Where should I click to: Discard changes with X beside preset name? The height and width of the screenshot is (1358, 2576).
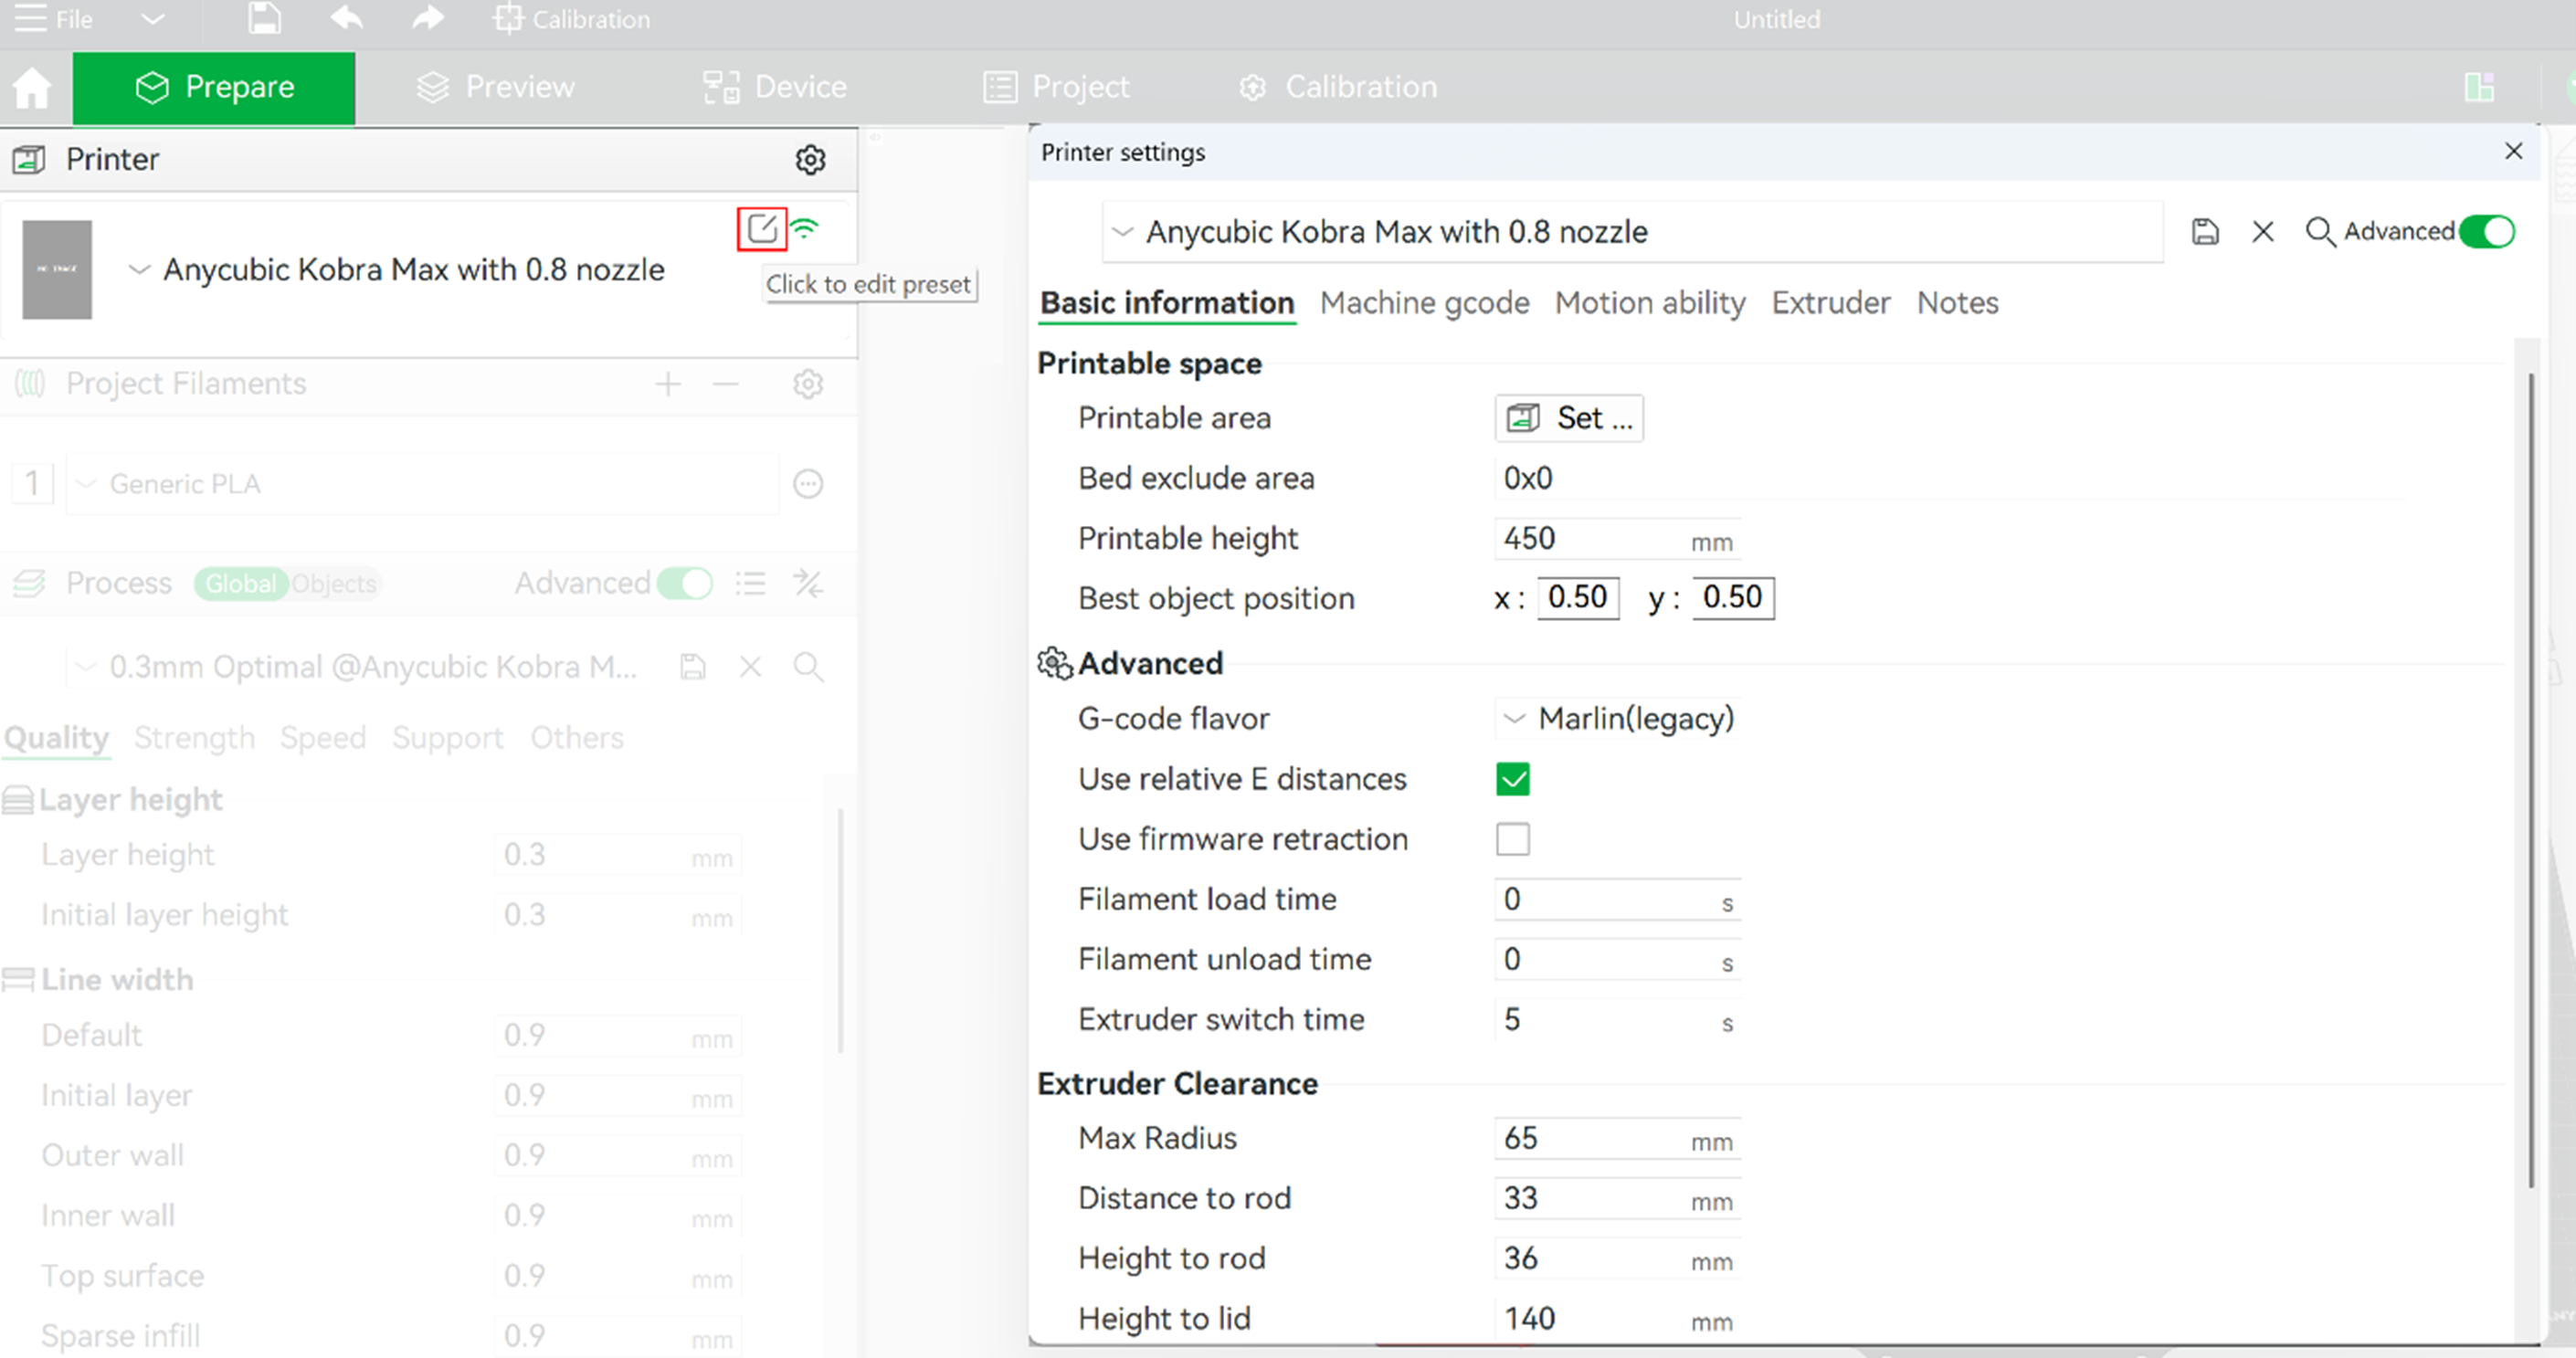click(x=2263, y=232)
